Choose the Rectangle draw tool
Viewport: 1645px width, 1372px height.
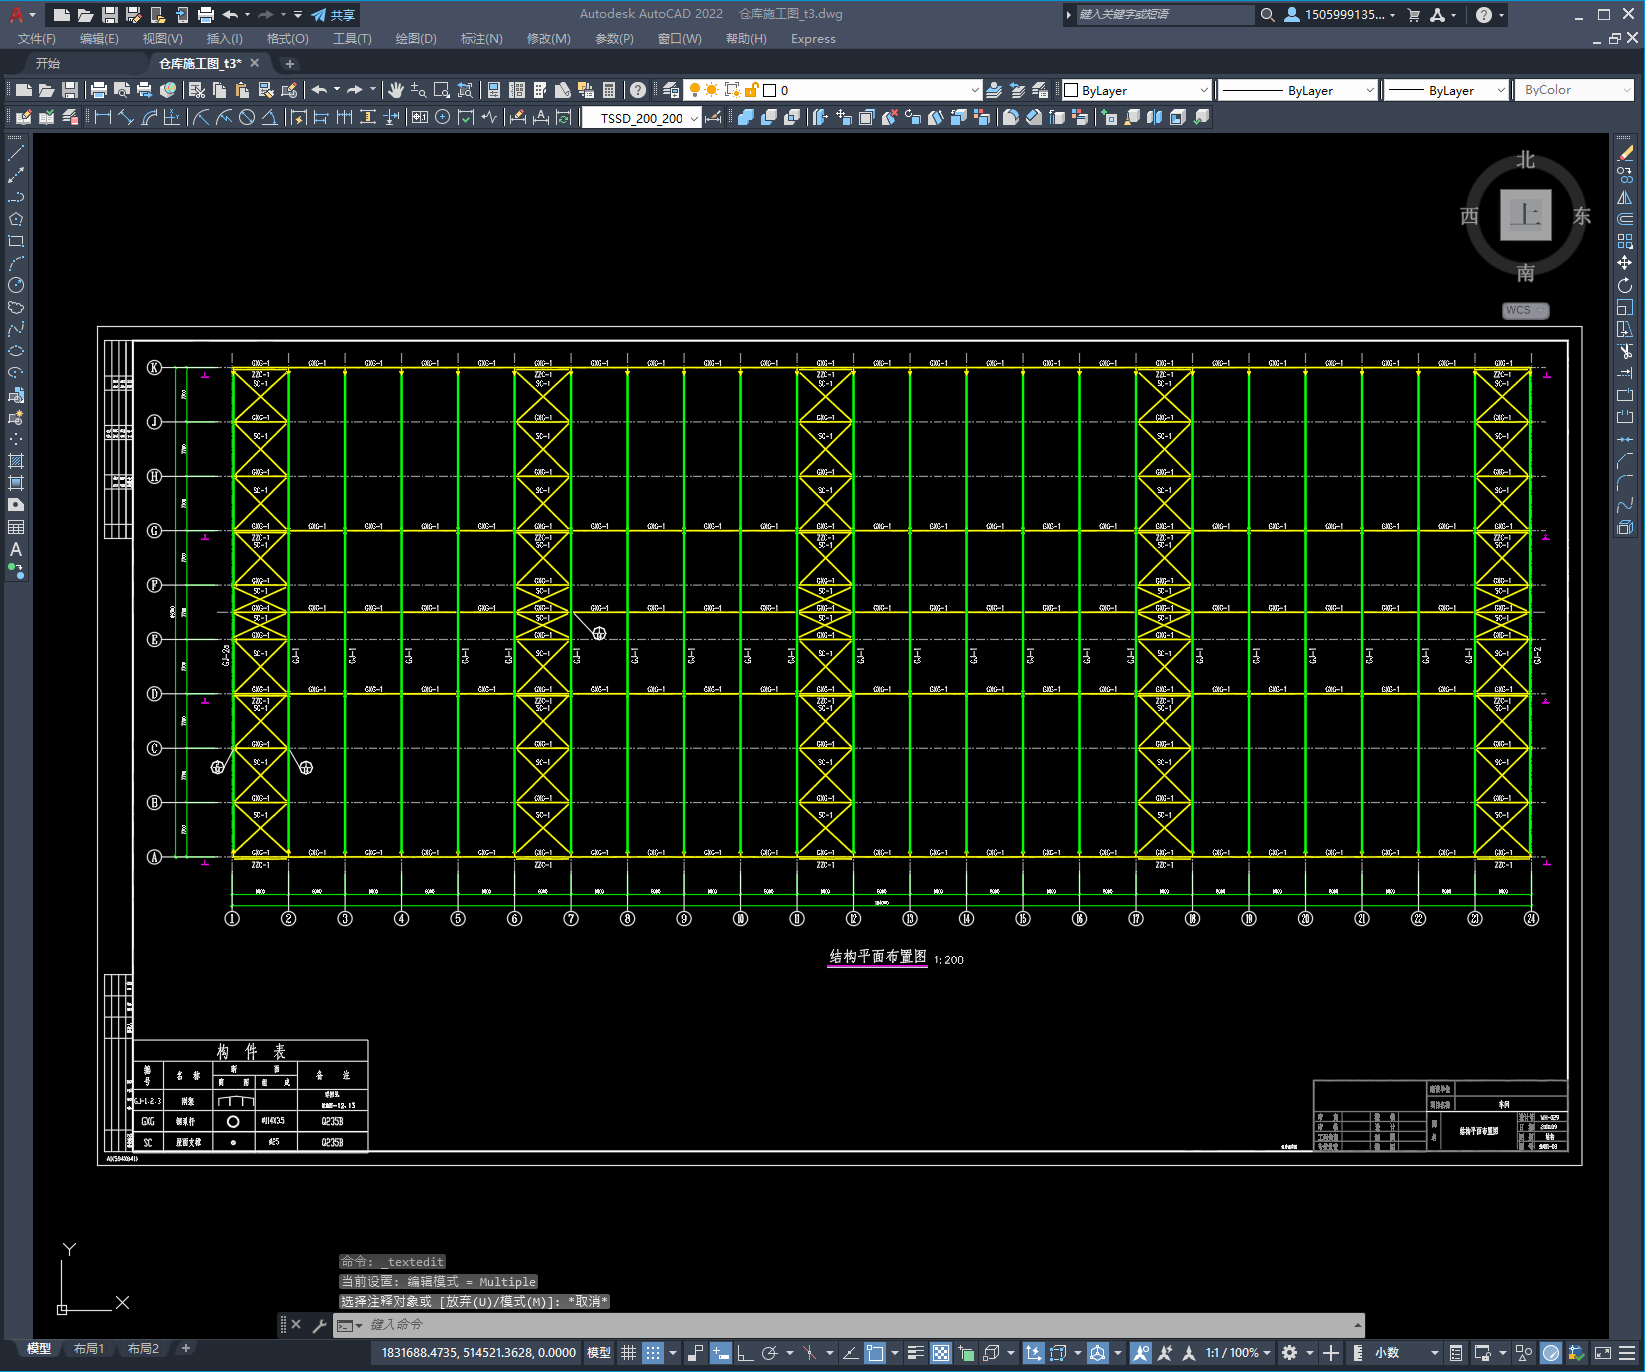16,241
